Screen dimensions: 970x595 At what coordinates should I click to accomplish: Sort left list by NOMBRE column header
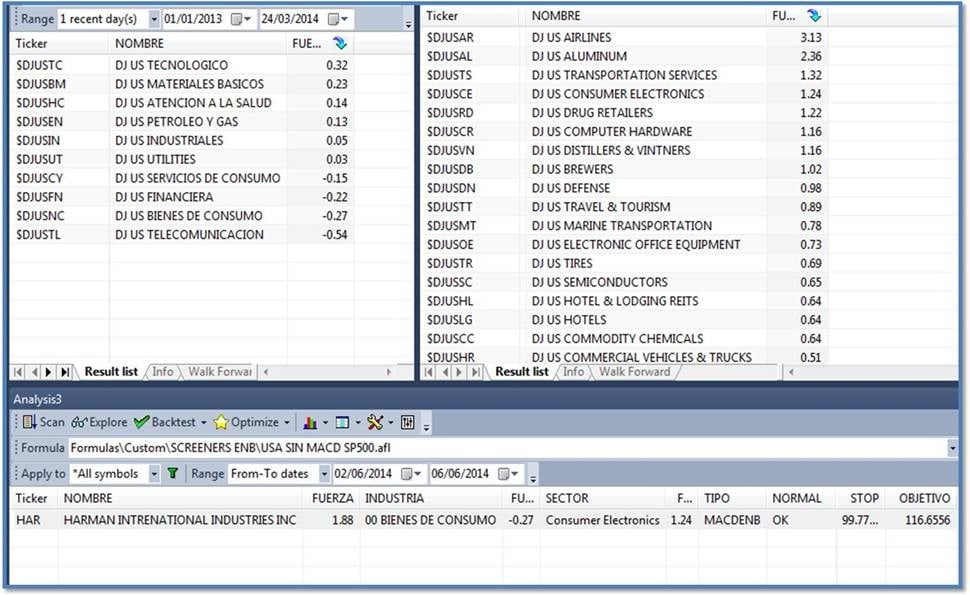198,43
